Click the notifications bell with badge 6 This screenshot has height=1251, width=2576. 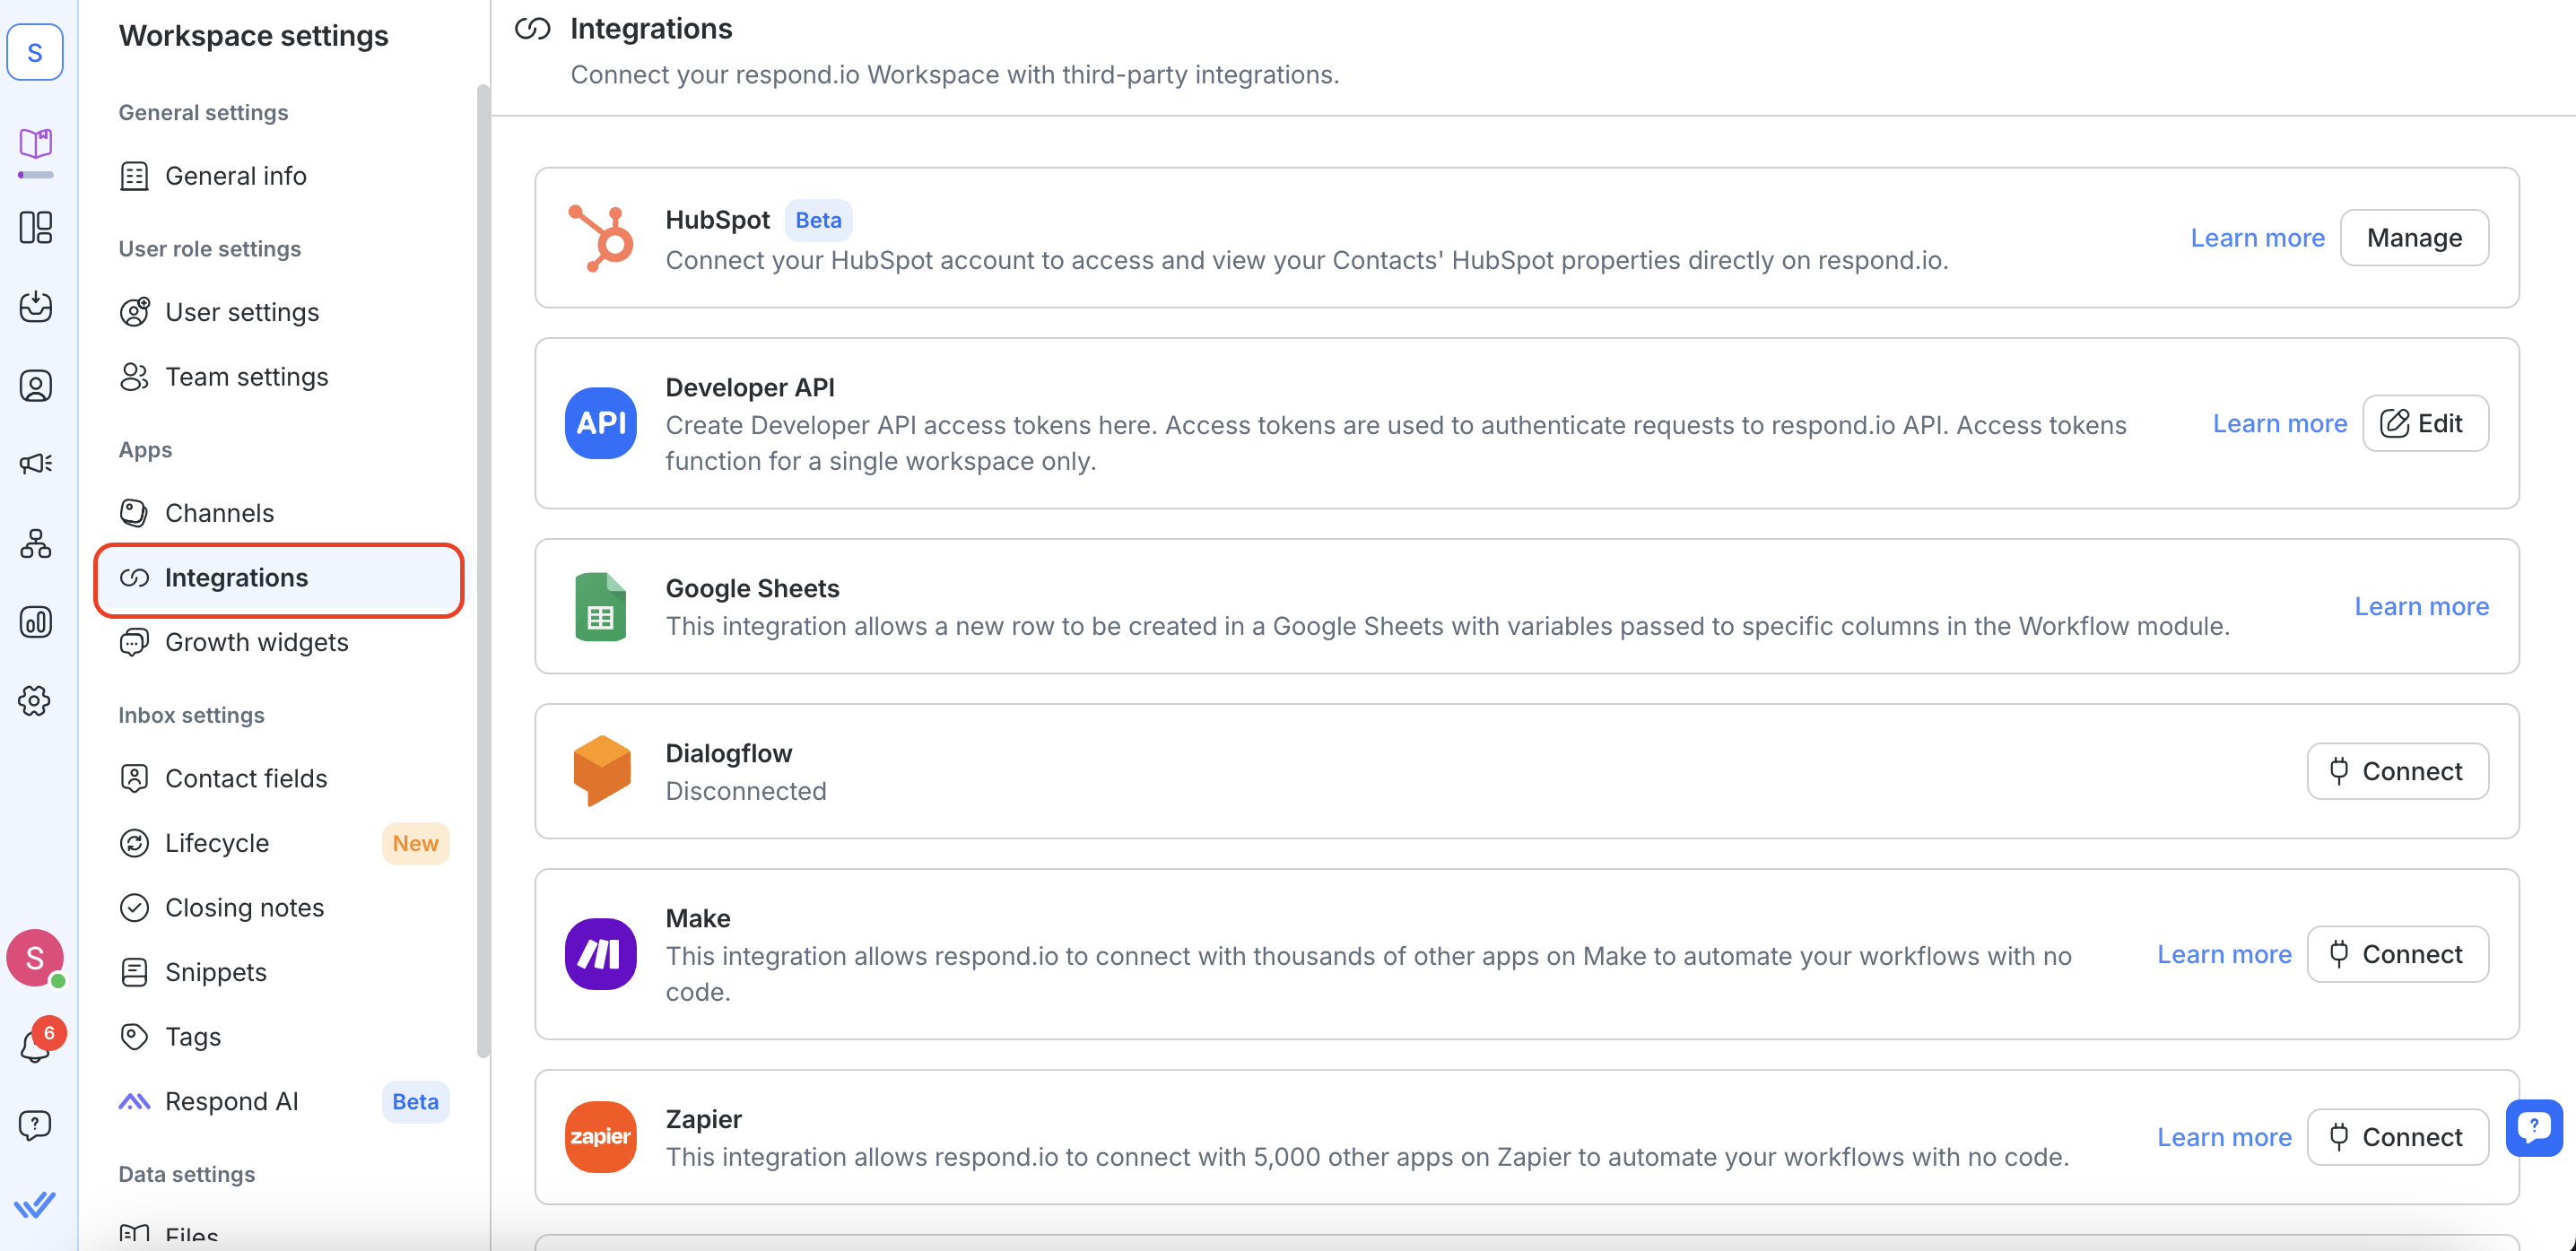tap(36, 1044)
